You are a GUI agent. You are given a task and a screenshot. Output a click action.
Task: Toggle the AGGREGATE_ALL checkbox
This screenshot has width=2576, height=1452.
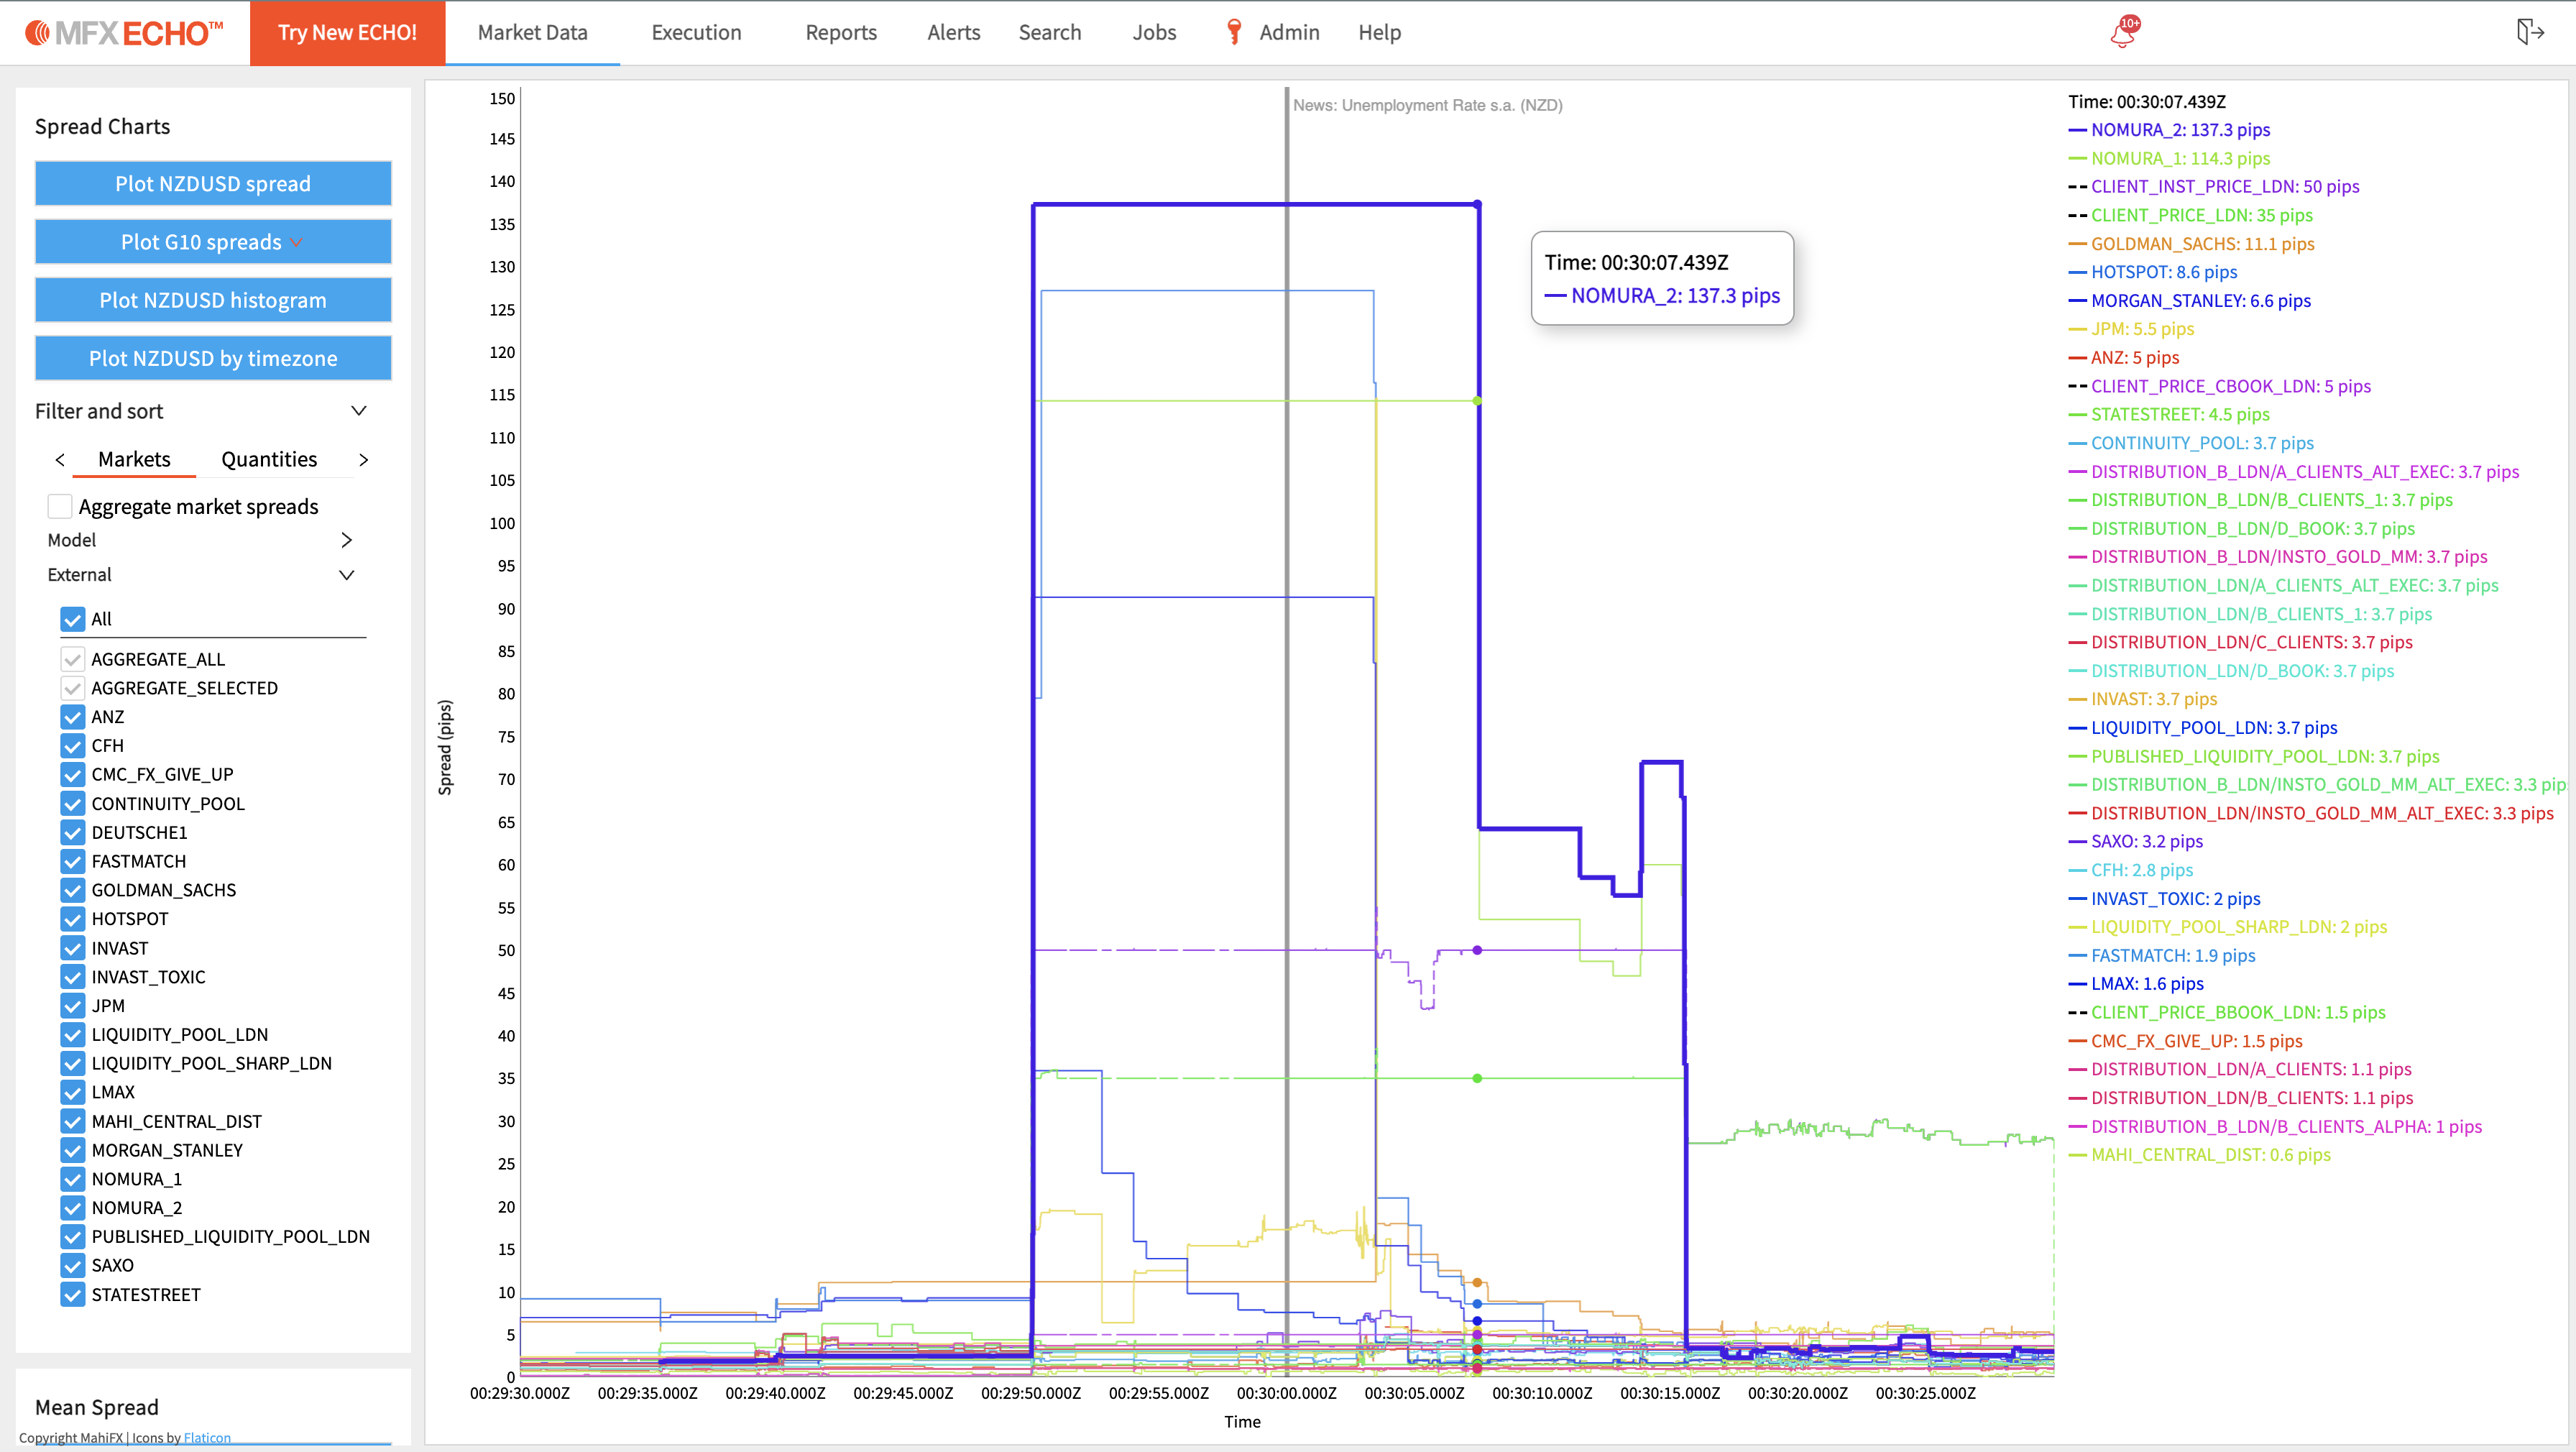[72, 659]
